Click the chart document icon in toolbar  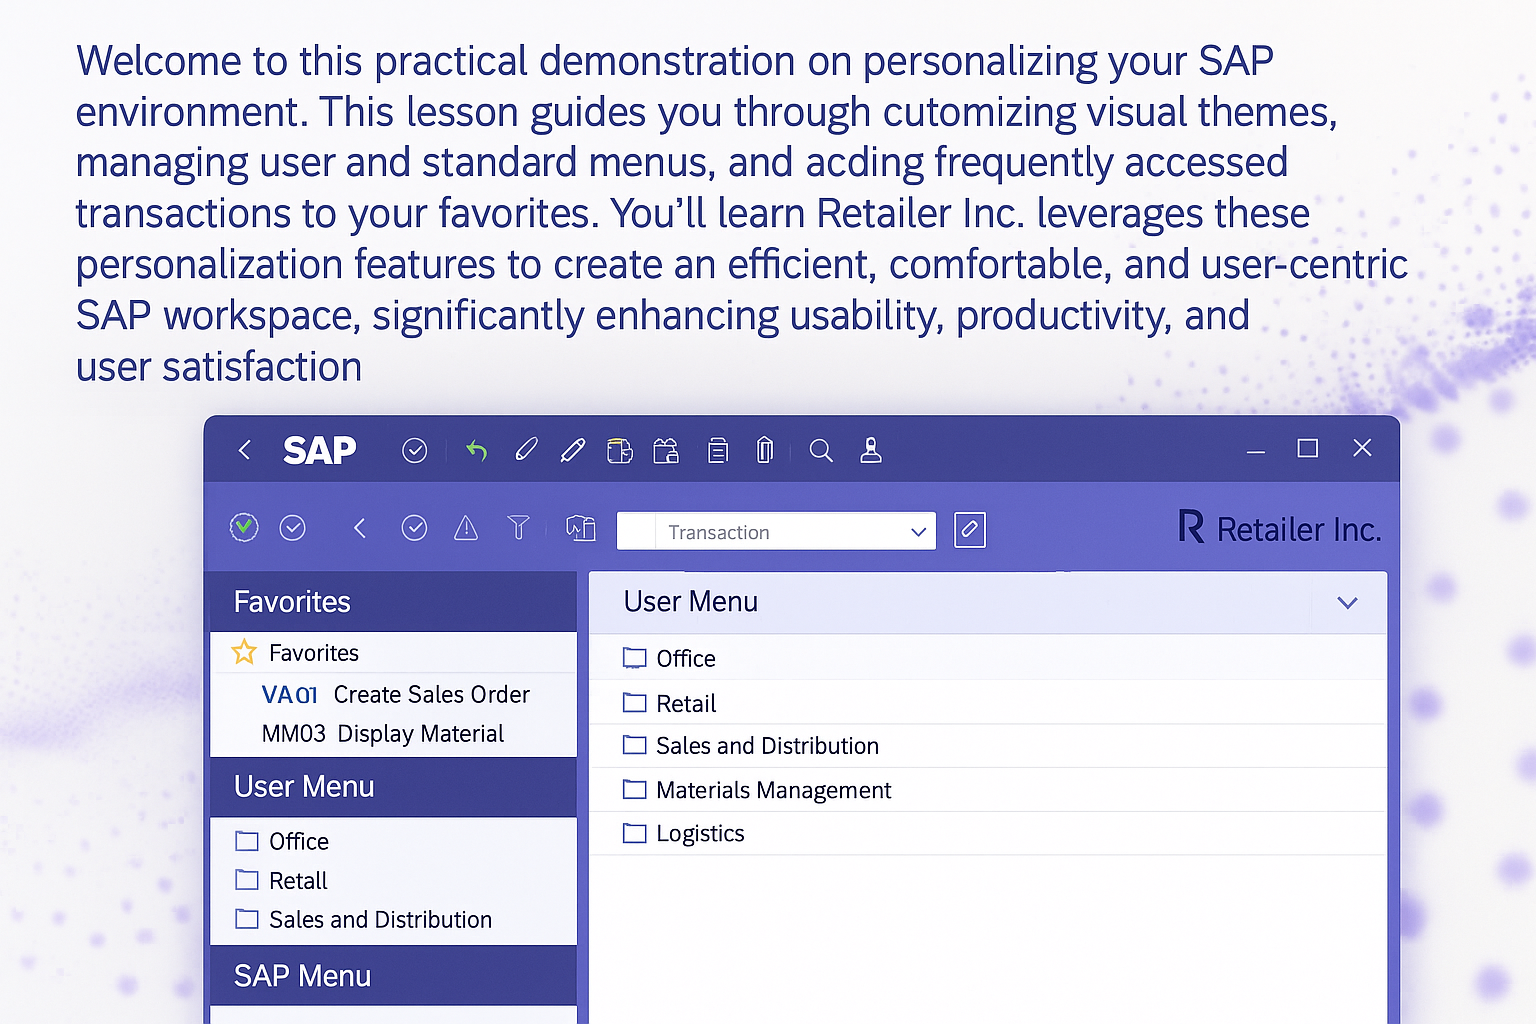[x=581, y=527]
